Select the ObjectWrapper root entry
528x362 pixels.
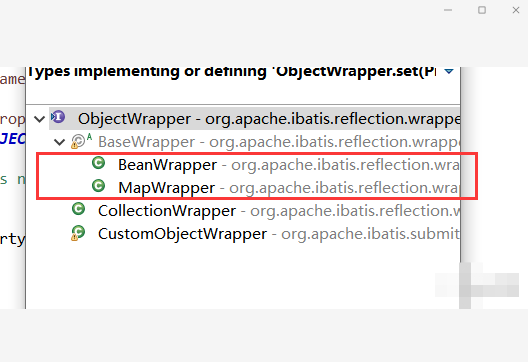tap(134, 119)
